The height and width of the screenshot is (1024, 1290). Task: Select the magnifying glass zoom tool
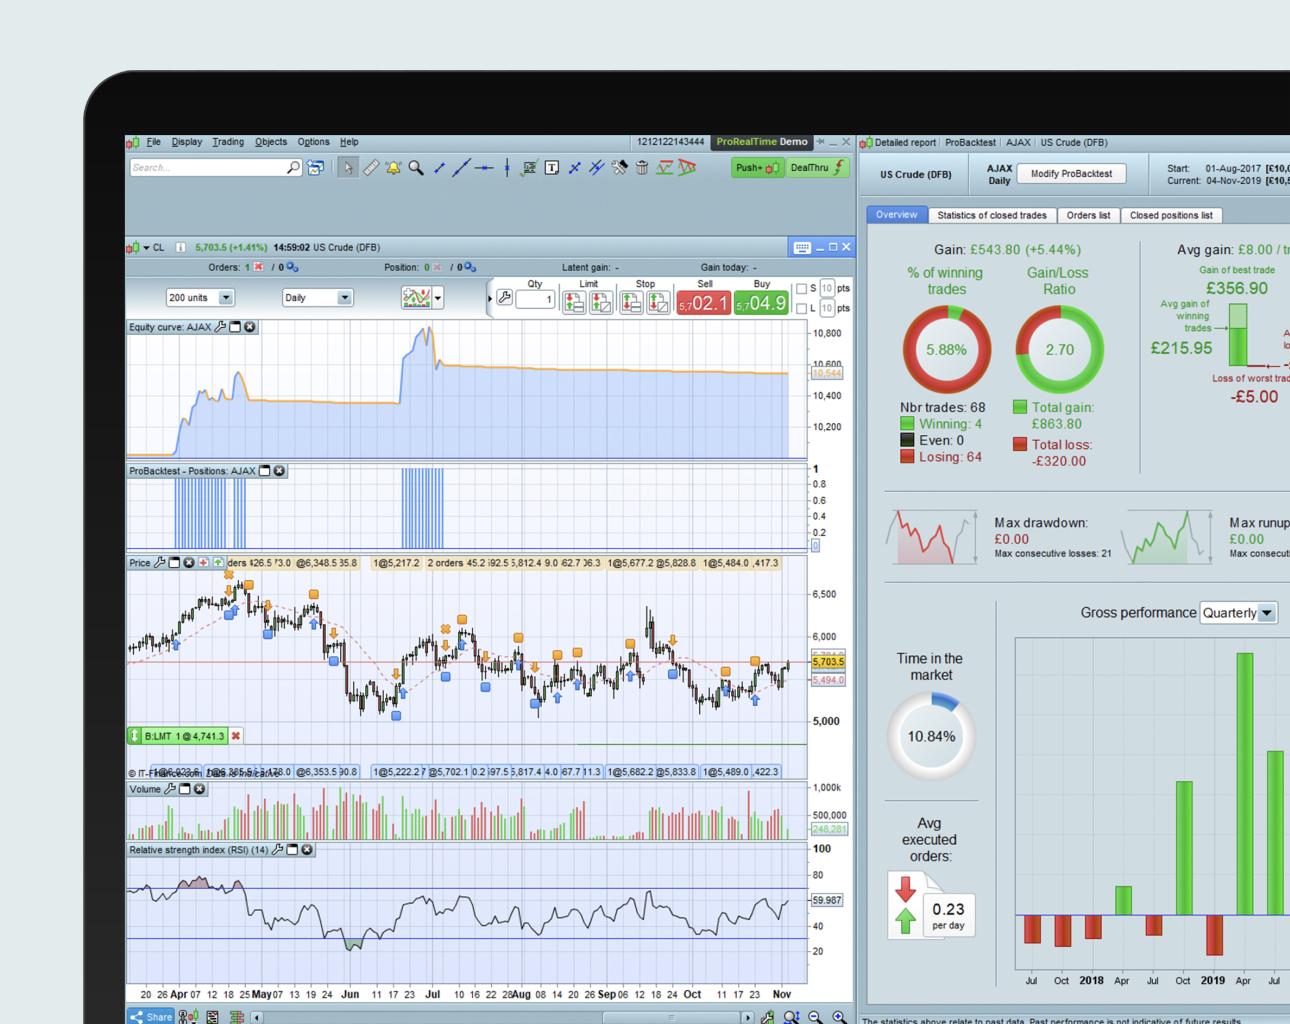pyautogui.click(x=416, y=168)
